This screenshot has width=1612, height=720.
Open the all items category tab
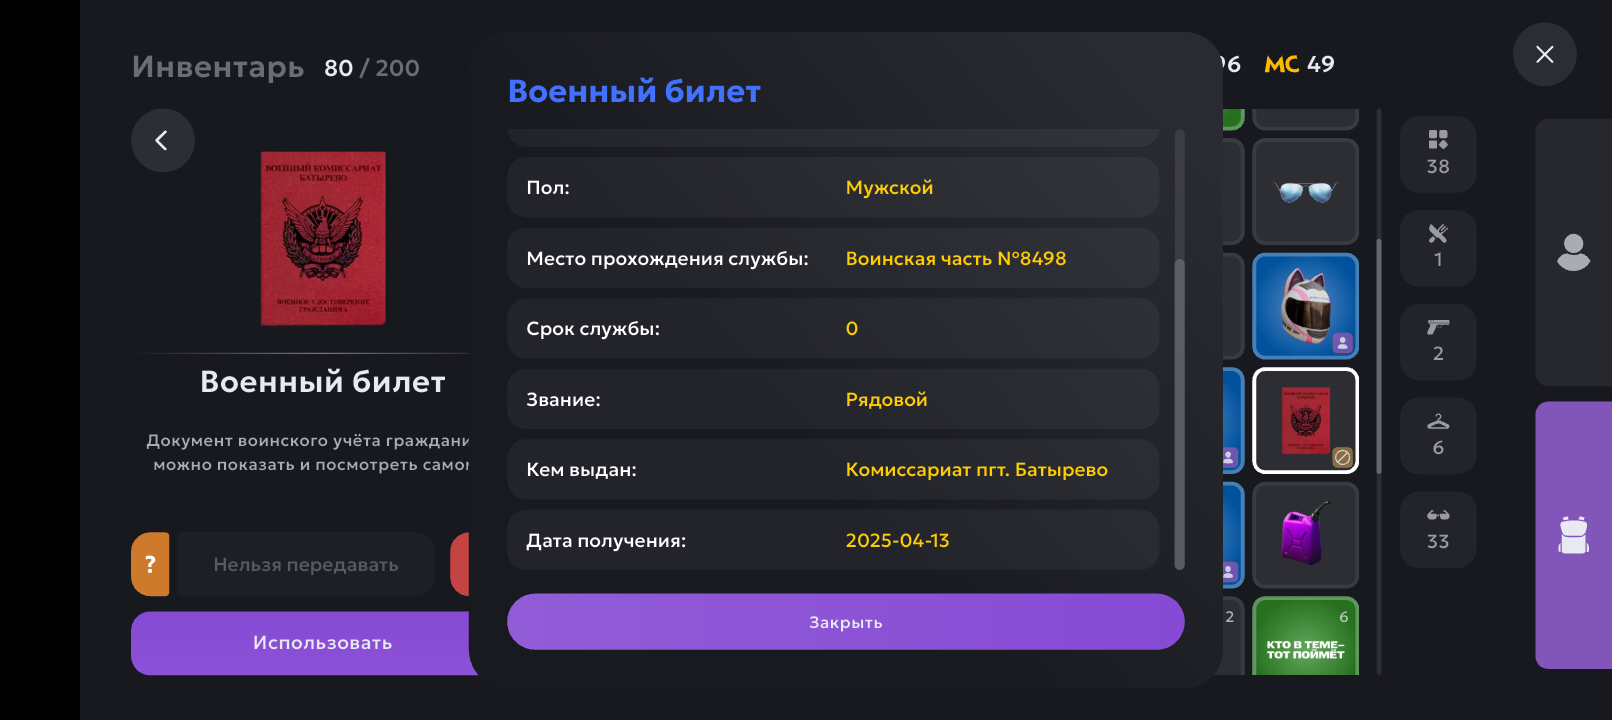pos(1437,152)
